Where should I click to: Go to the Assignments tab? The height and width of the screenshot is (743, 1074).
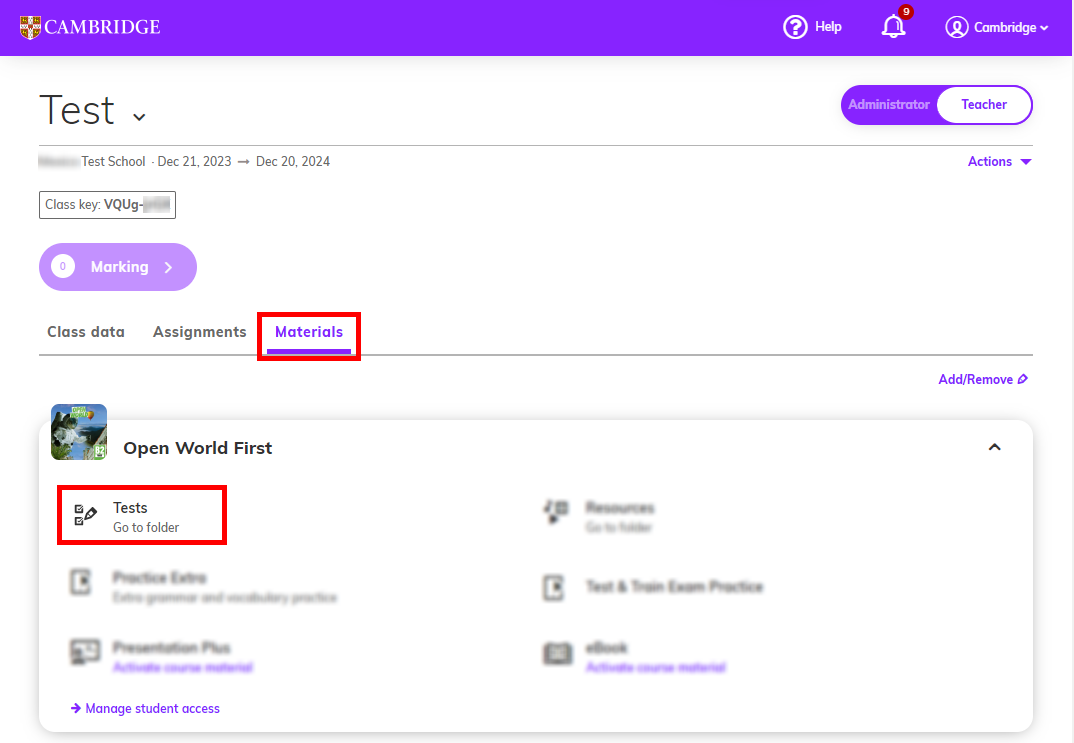click(199, 332)
